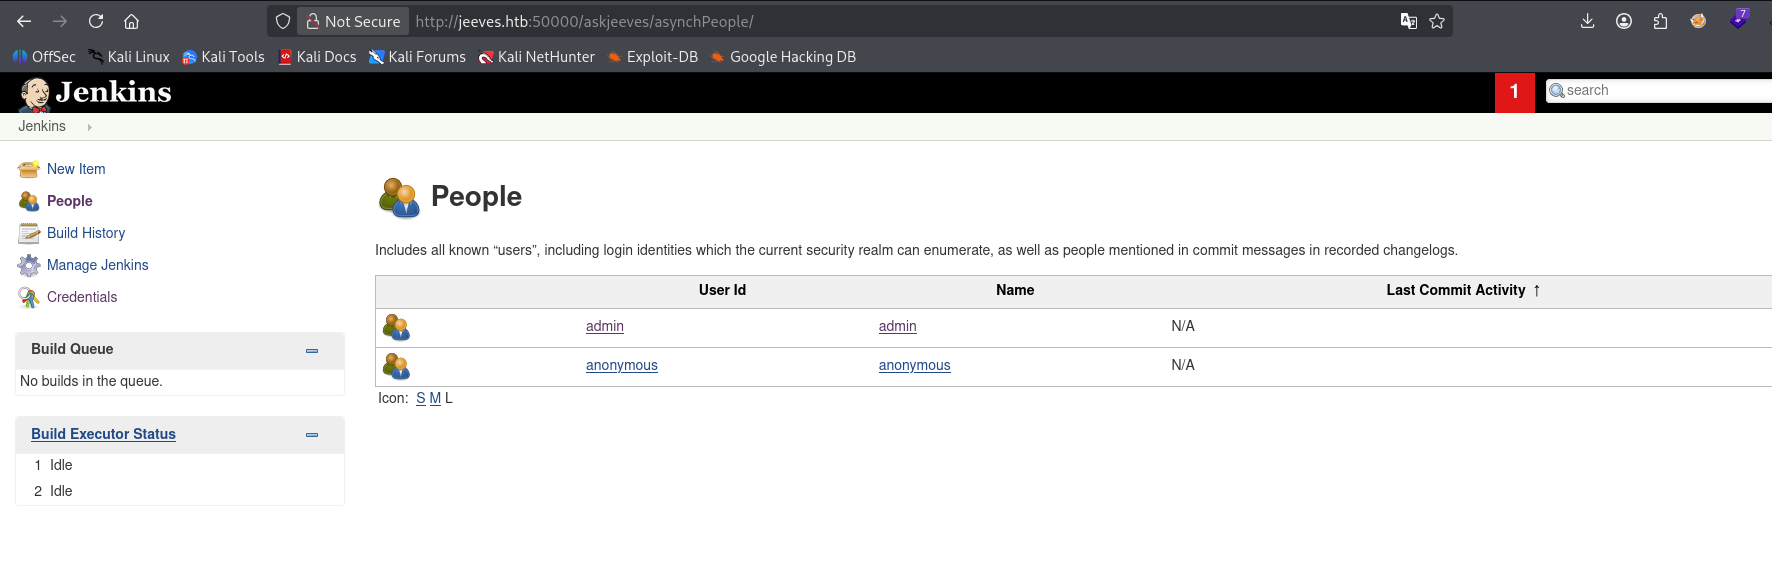Open the Kali Tools bookmark
The height and width of the screenshot is (573, 1772).
click(x=223, y=57)
